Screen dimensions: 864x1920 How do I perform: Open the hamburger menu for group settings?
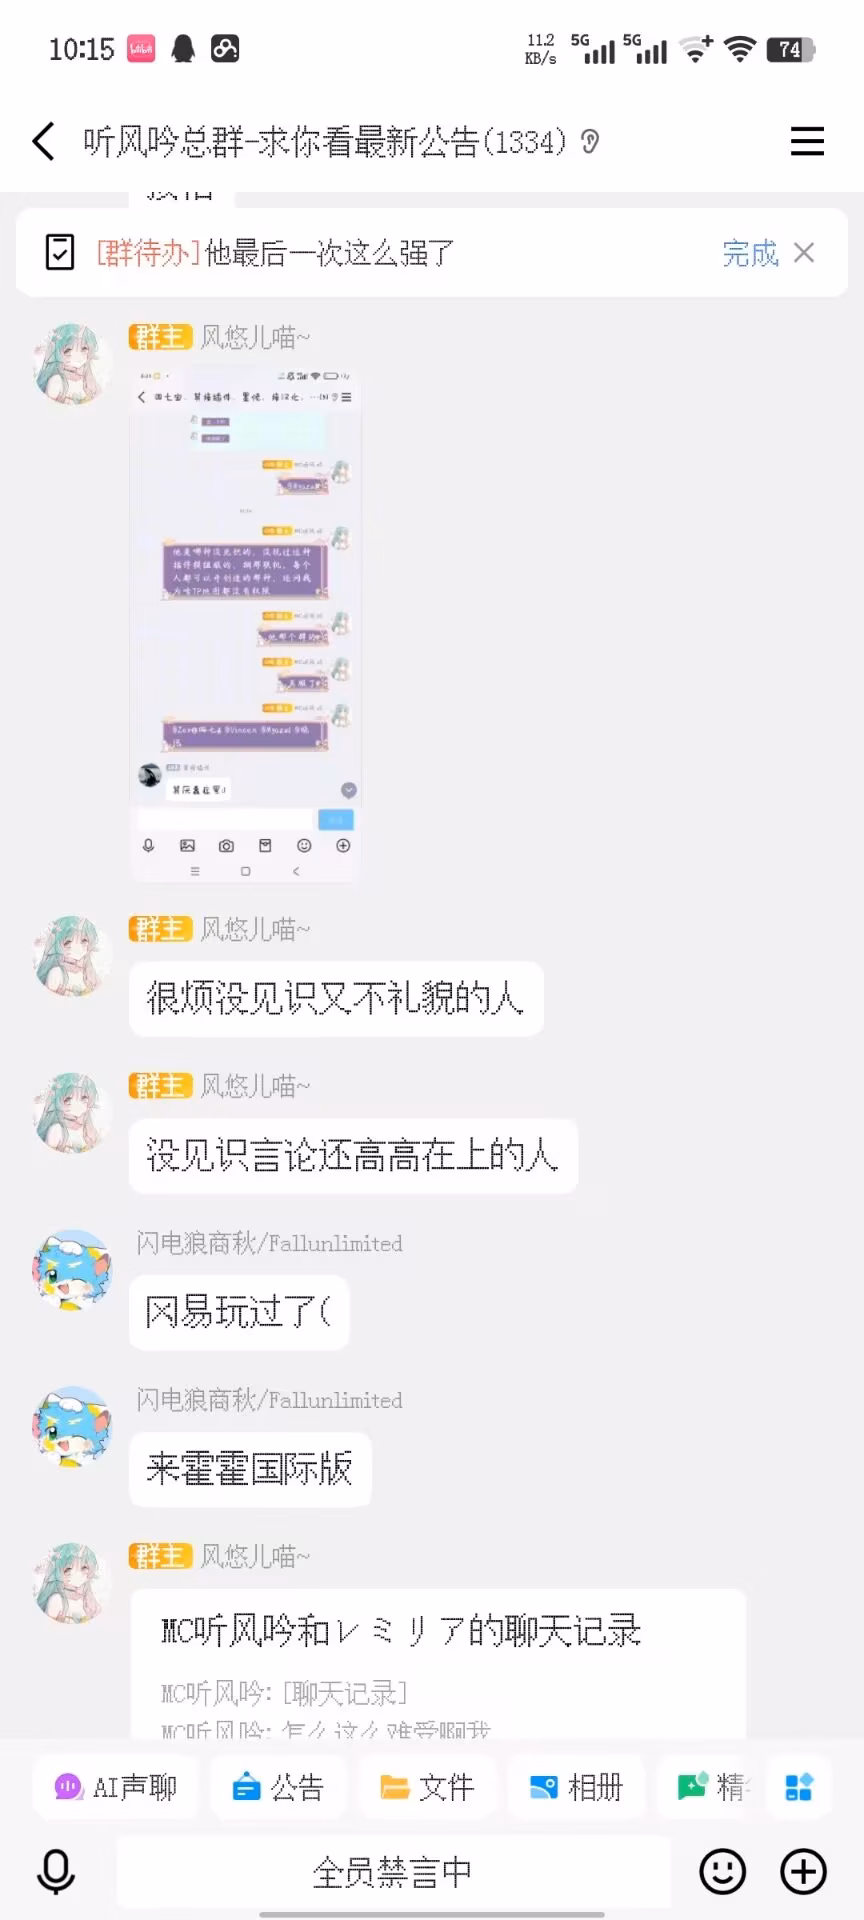click(807, 141)
